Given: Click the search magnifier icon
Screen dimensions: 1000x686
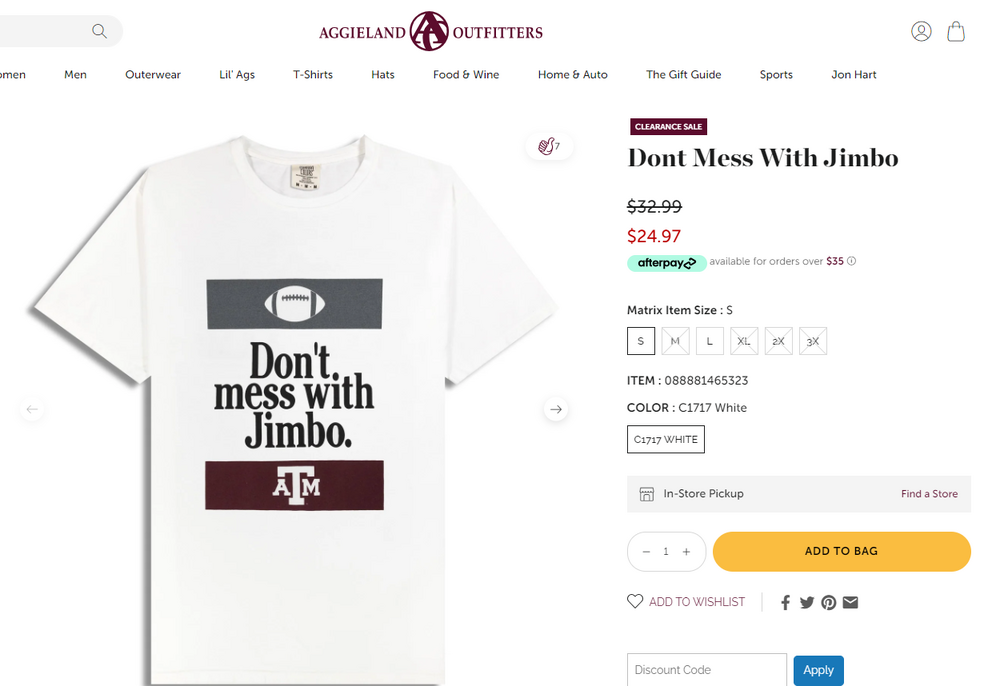Looking at the screenshot, I should point(99,31).
